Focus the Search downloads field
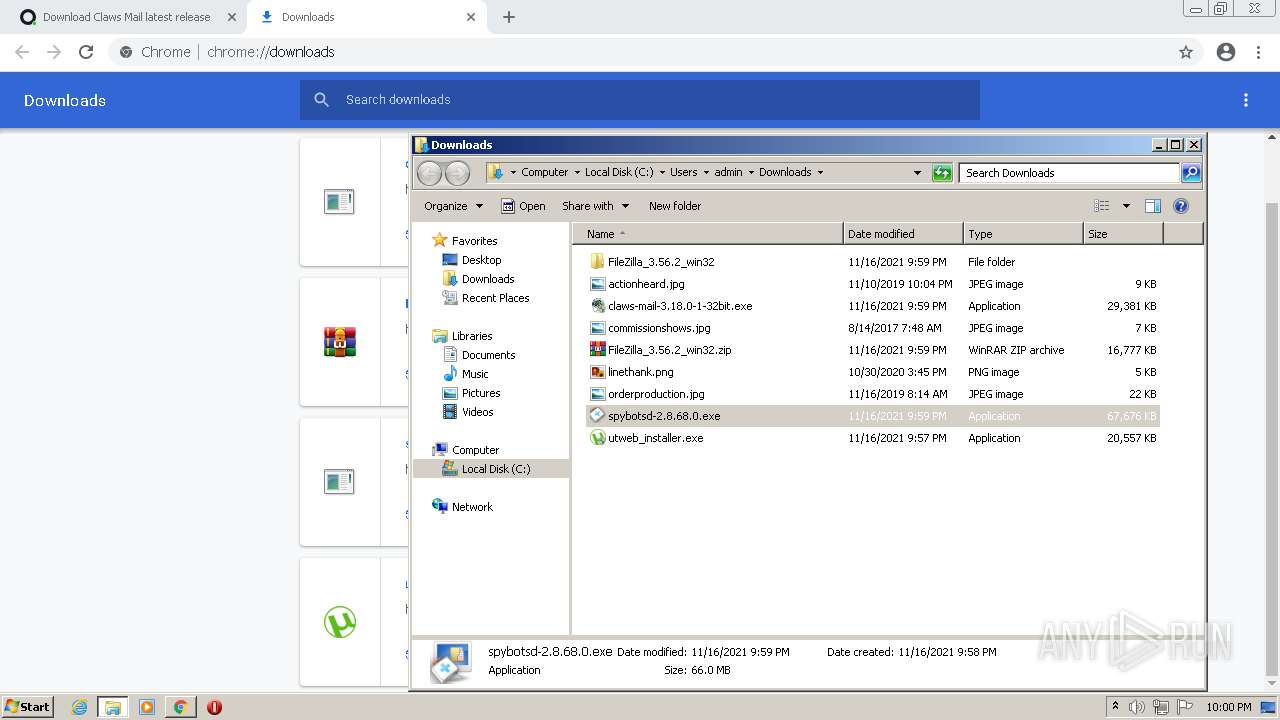Screen dimensions: 1280x720 tap(640, 100)
